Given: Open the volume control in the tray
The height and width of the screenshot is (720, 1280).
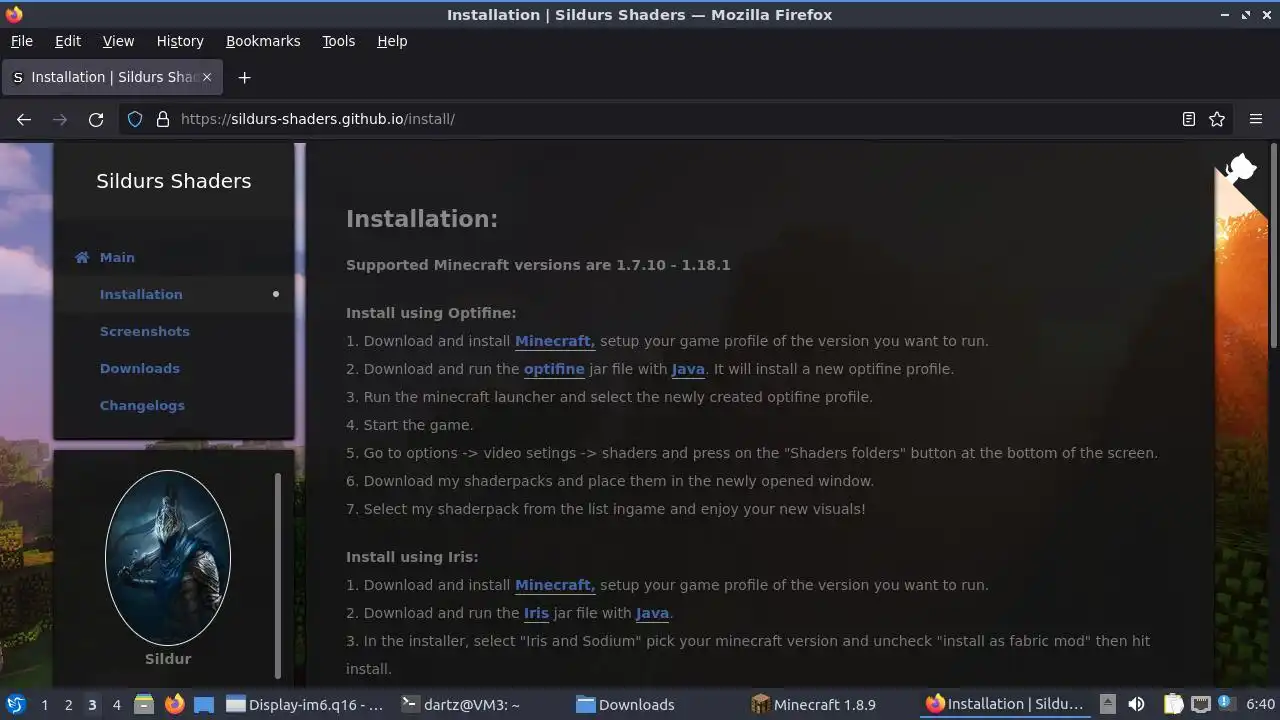Looking at the screenshot, I should (1136, 704).
